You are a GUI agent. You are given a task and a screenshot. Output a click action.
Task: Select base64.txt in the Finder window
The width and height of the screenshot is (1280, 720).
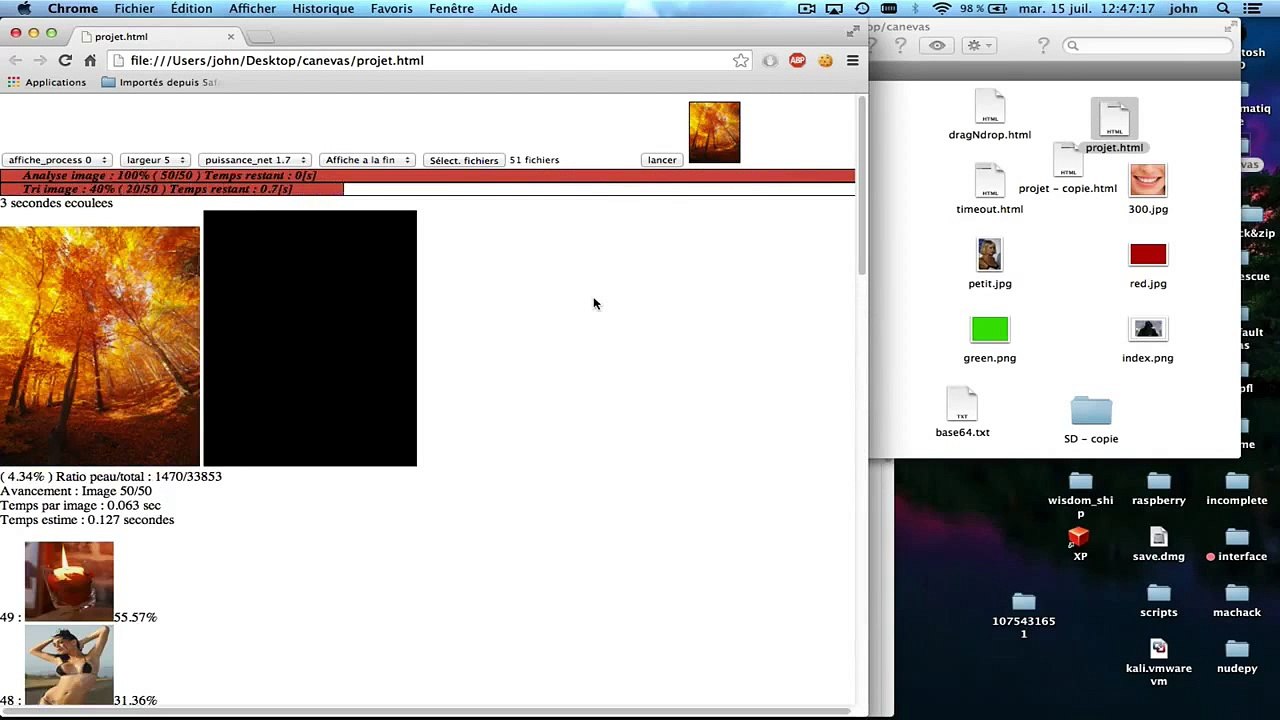click(962, 413)
